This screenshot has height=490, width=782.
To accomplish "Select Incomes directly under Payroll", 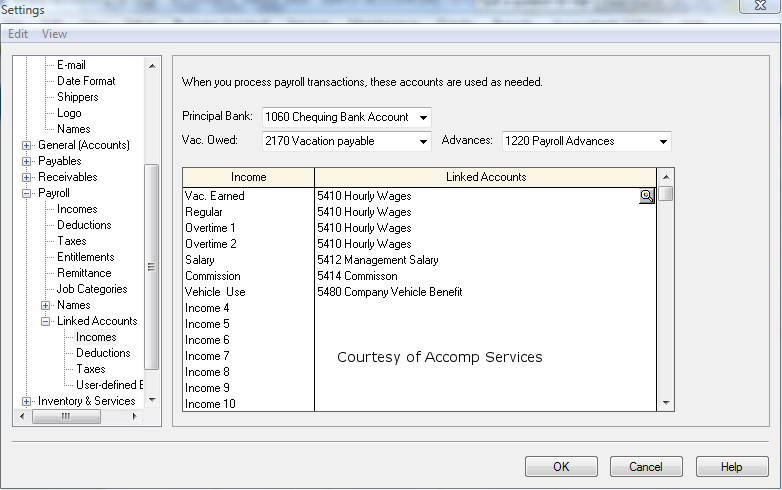I will 77,209.
